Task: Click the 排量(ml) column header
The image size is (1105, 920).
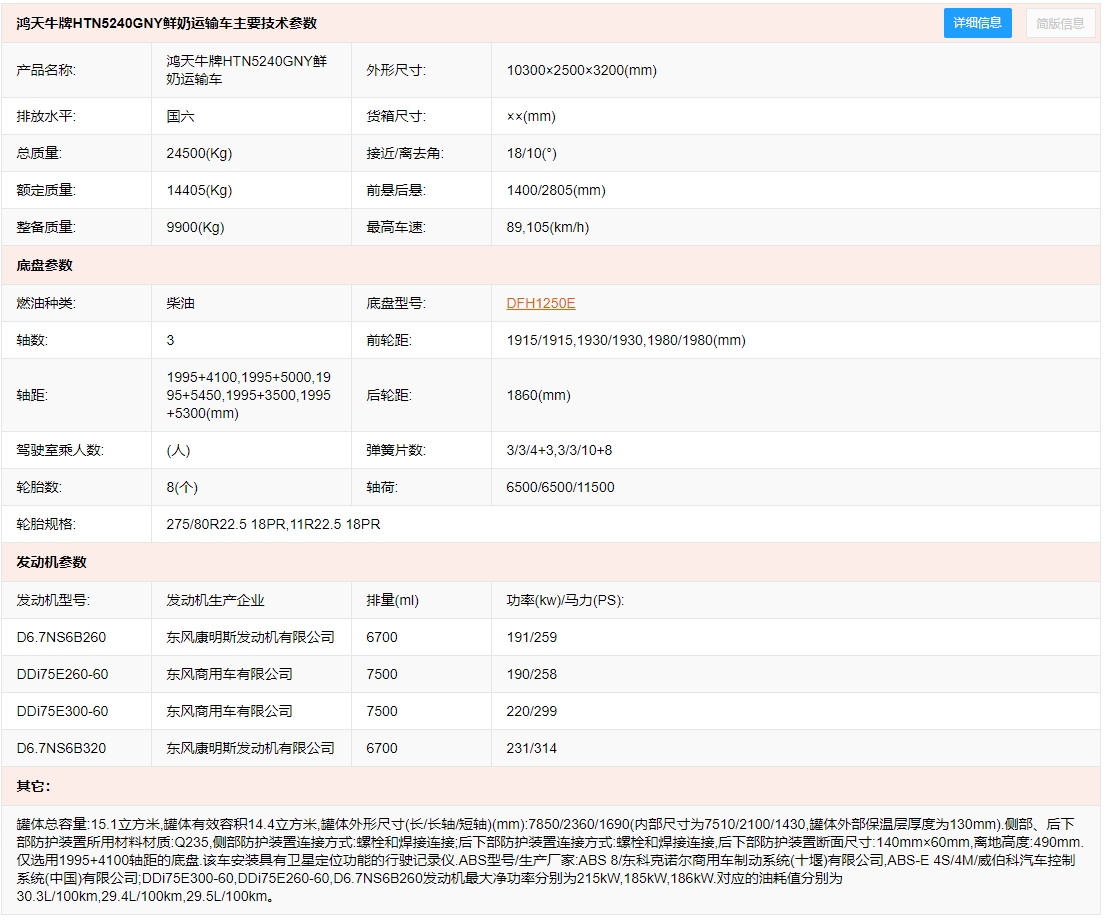Action: pos(393,600)
